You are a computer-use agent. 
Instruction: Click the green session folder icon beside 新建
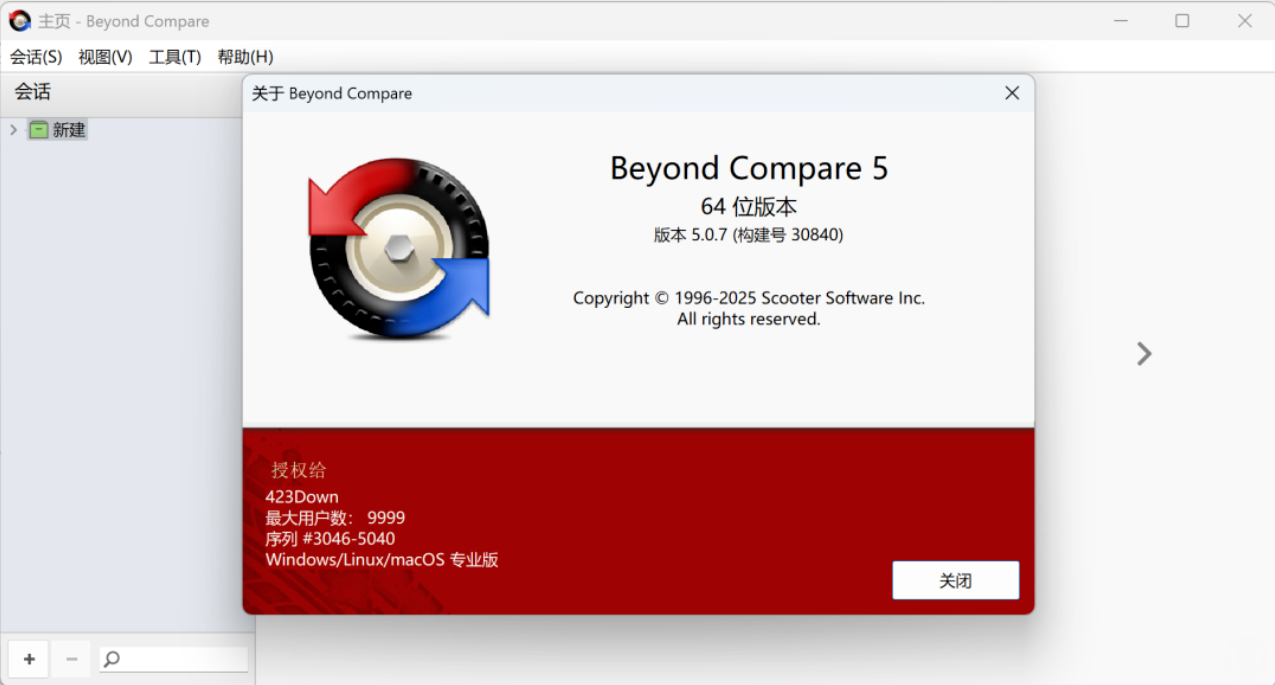tap(39, 130)
